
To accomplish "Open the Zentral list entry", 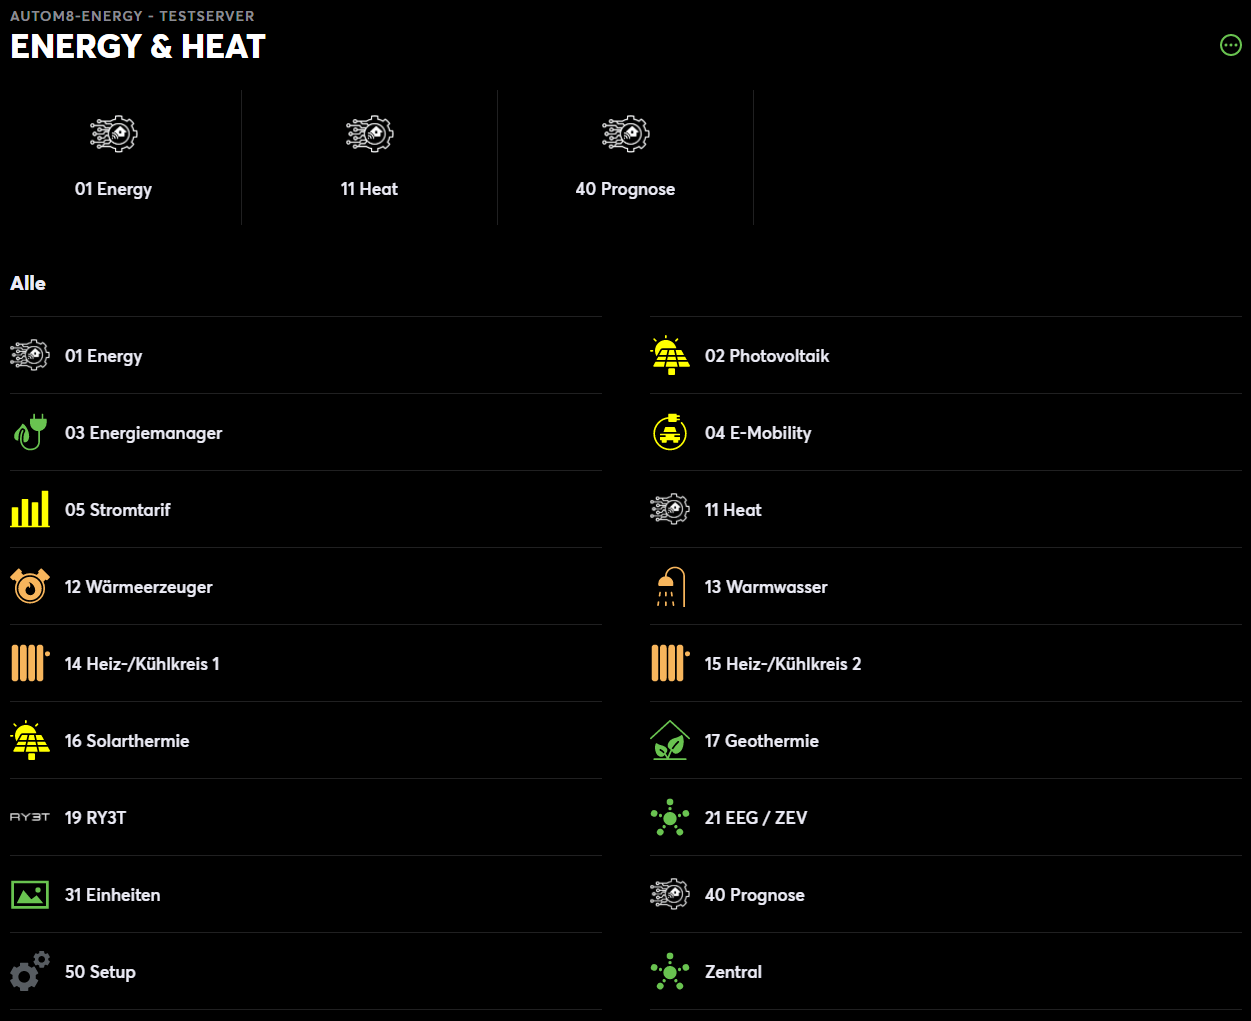I will pyautogui.click(x=733, y=972).
